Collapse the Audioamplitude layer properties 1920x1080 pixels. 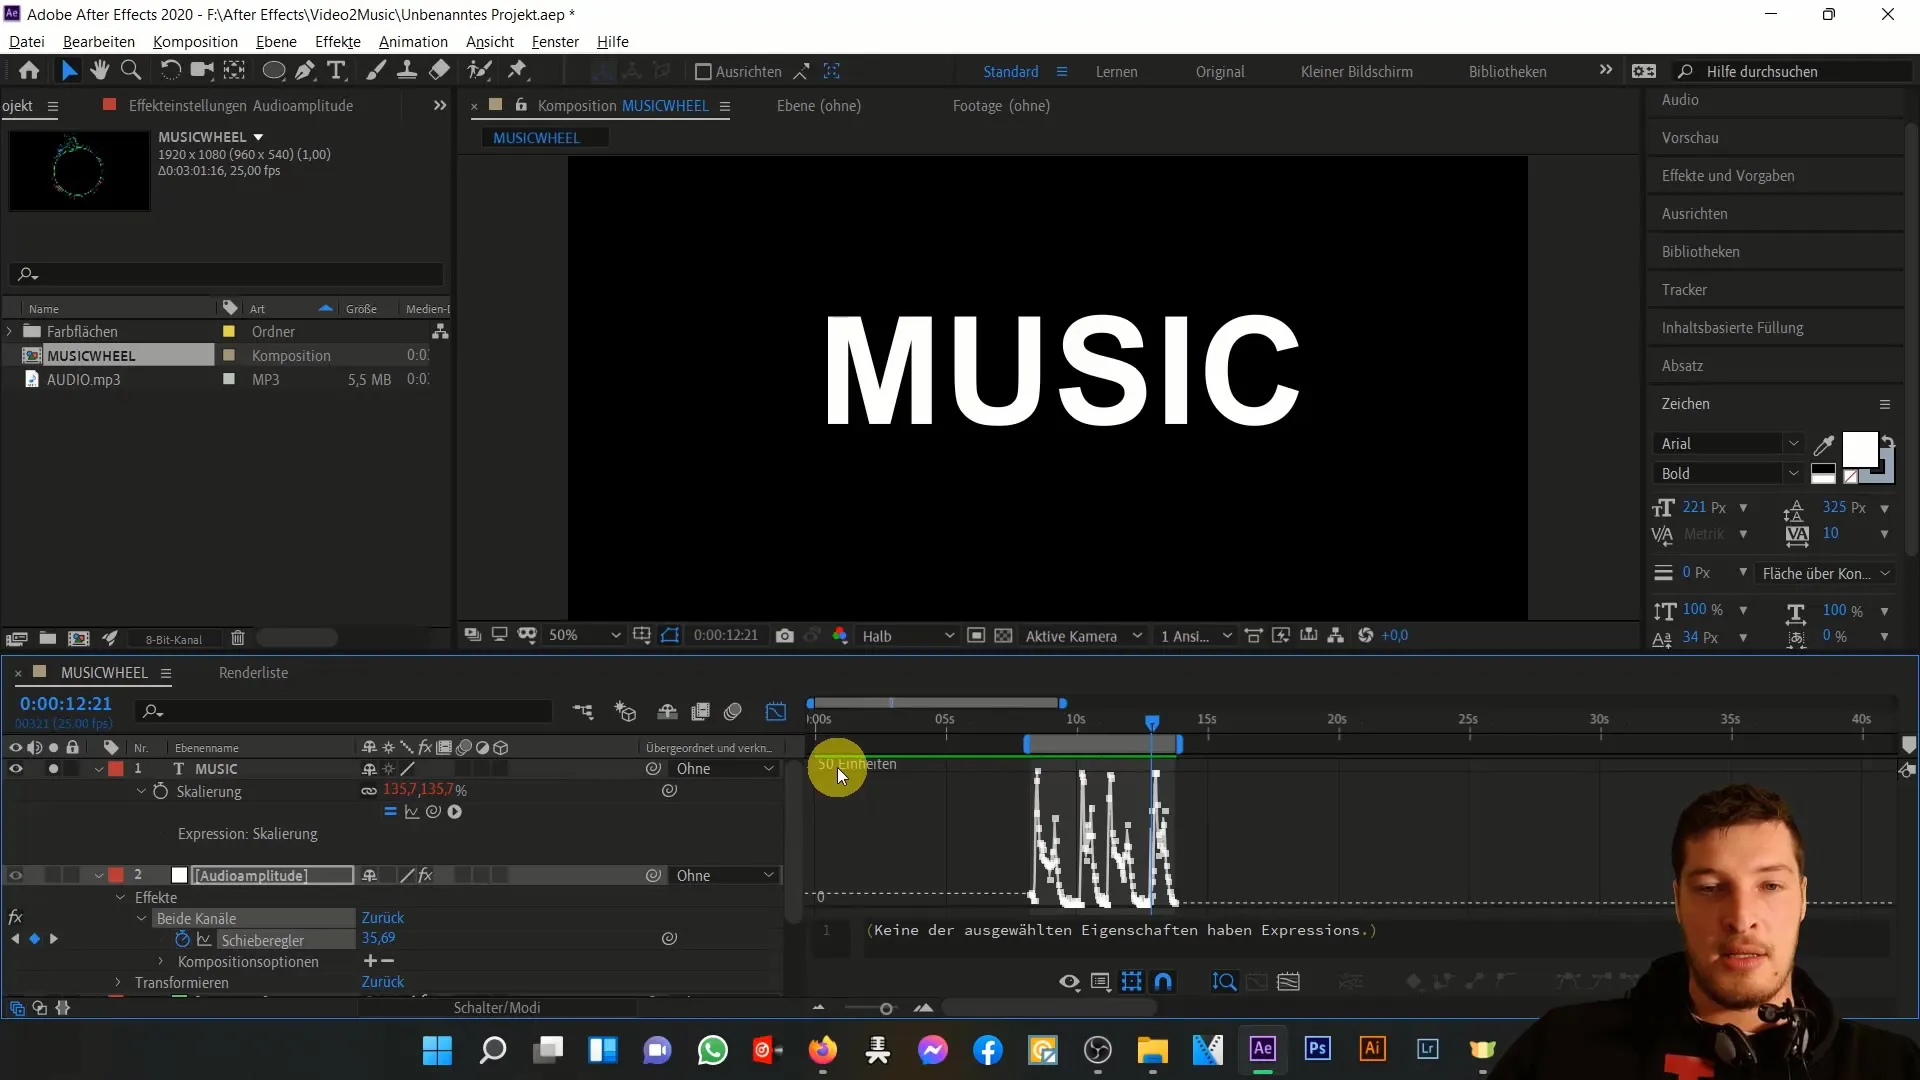[x=99, y=876]
